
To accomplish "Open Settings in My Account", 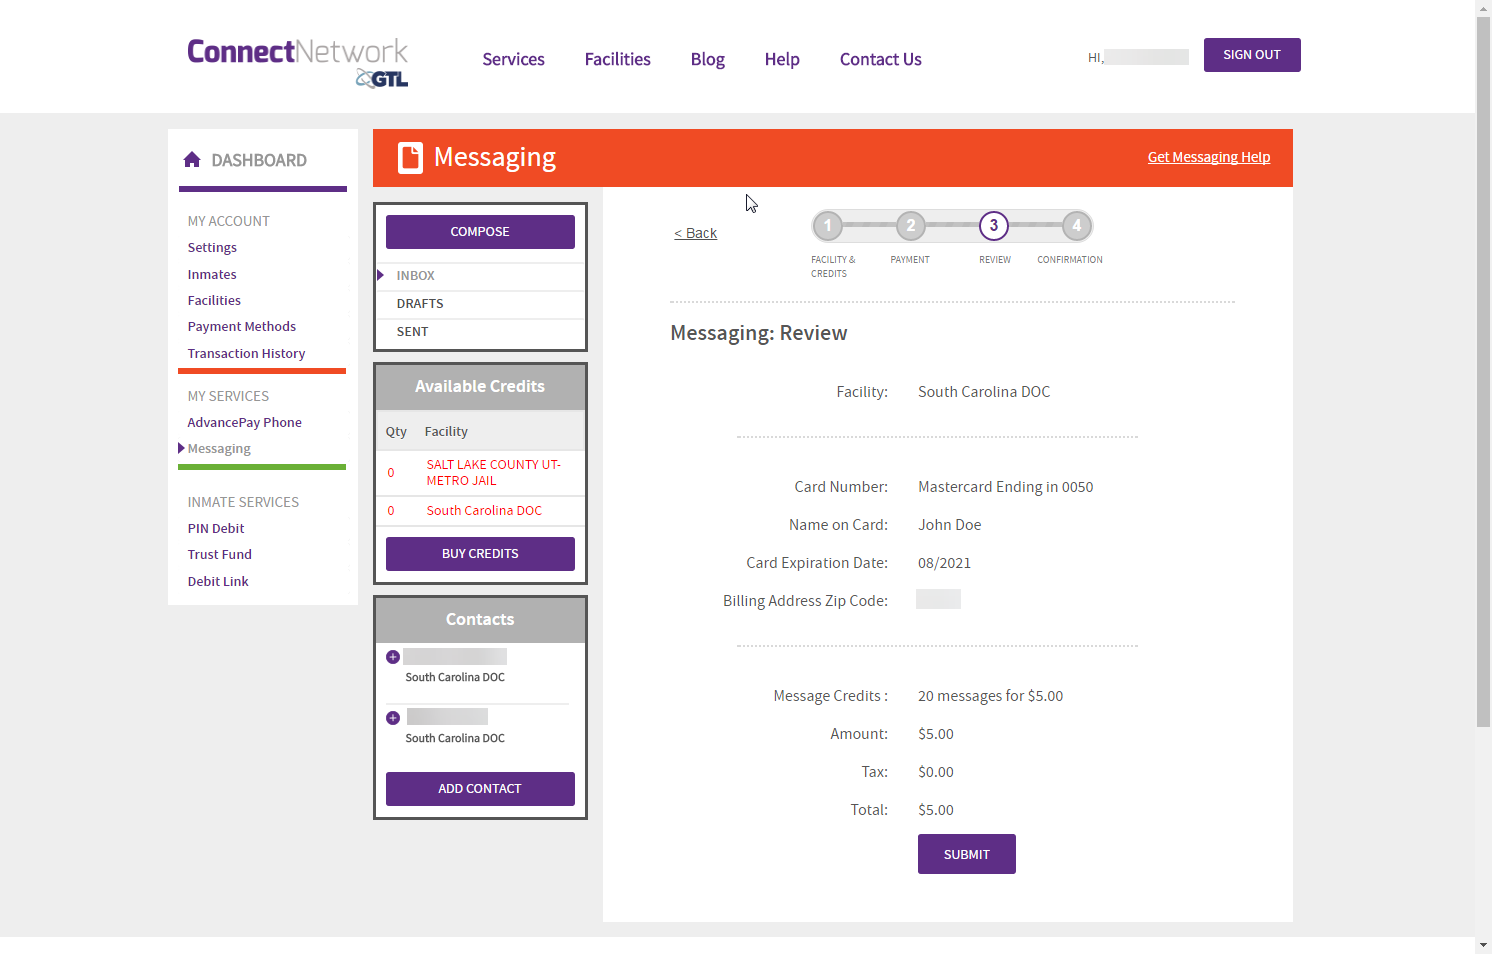I will 212,248.
